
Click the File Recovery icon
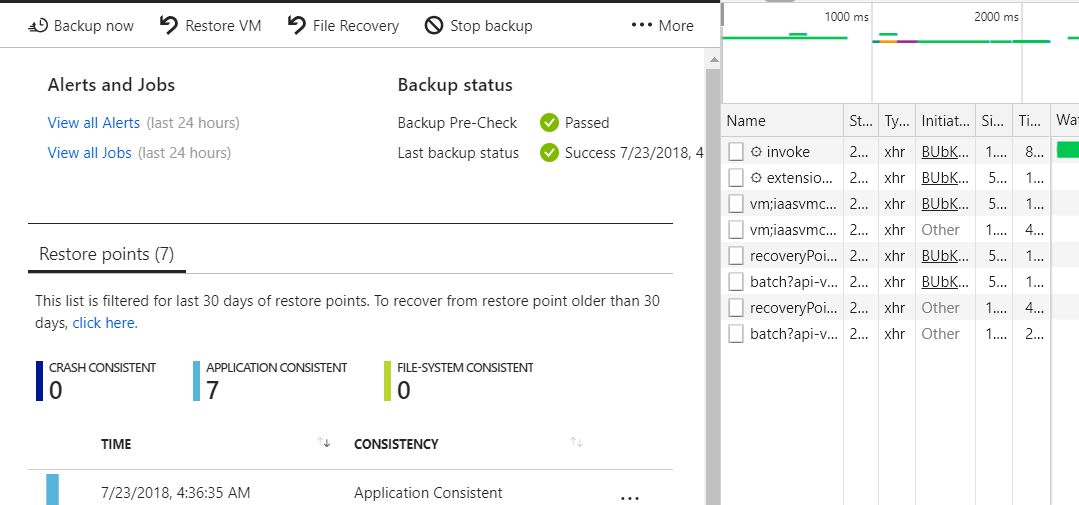297,26
